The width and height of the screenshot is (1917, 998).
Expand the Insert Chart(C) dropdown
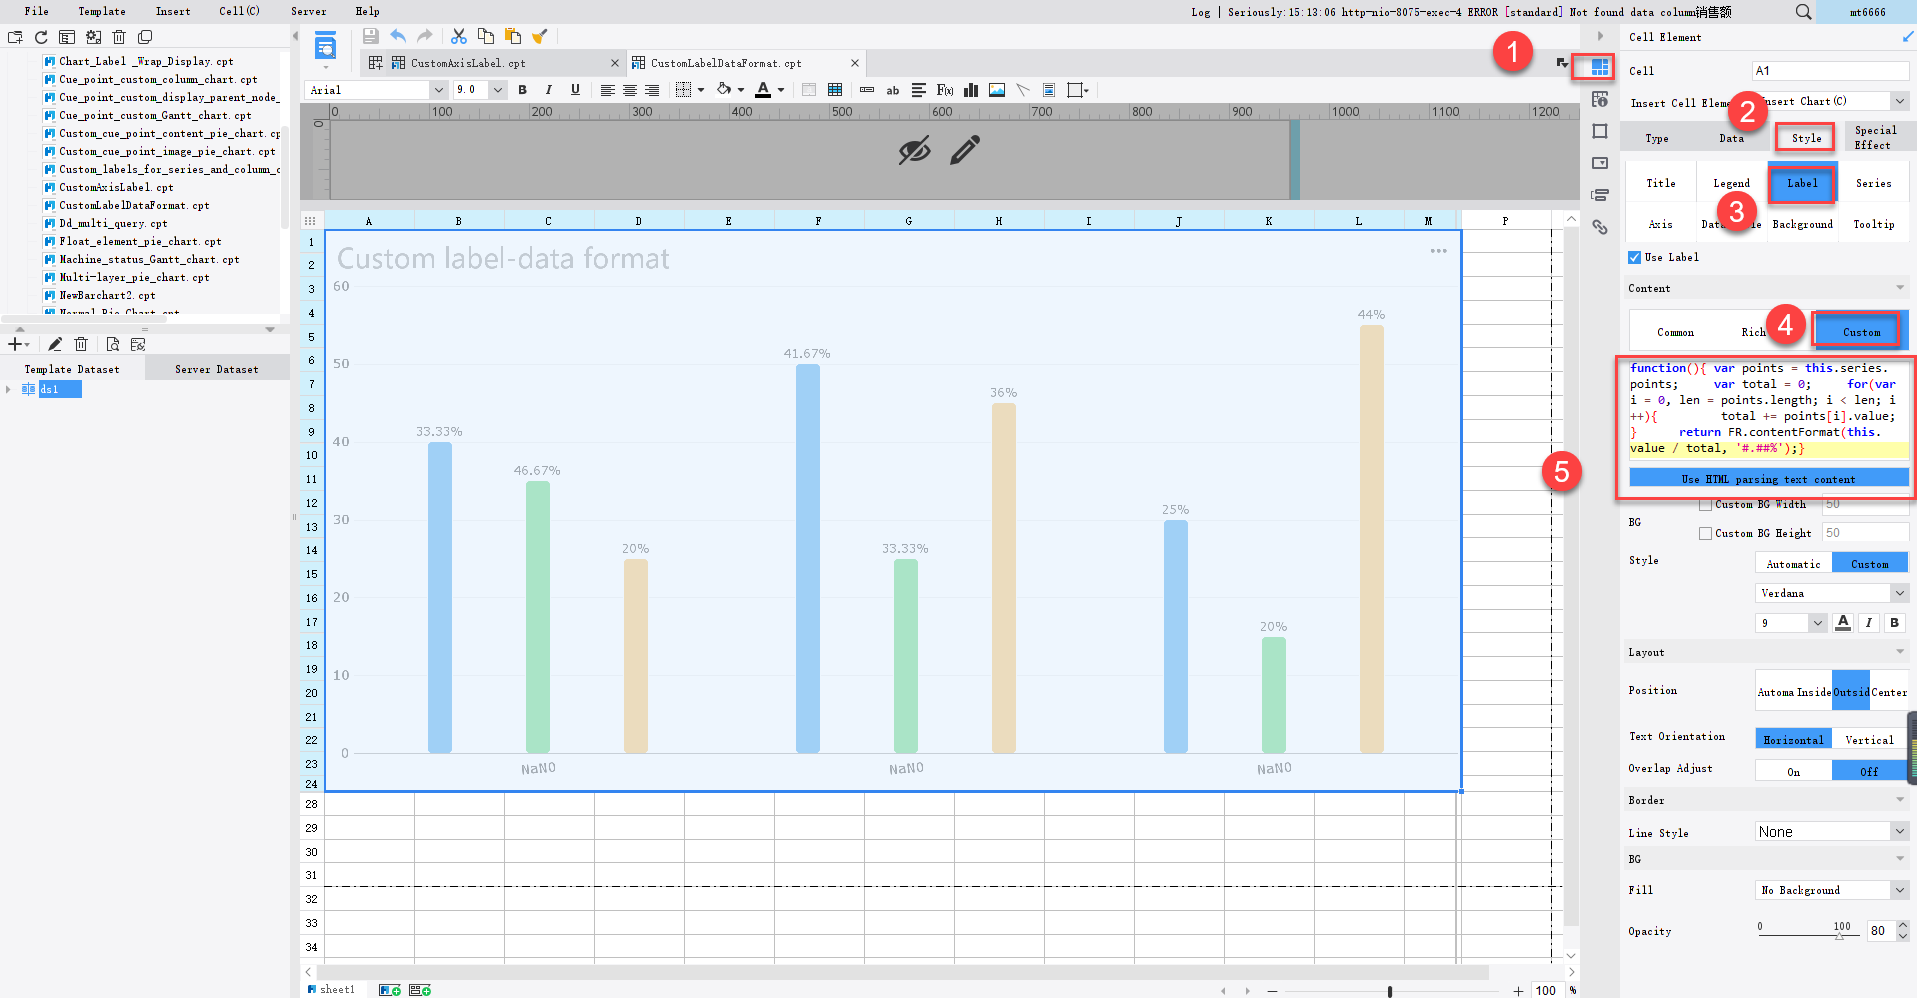pos(1899,101)
